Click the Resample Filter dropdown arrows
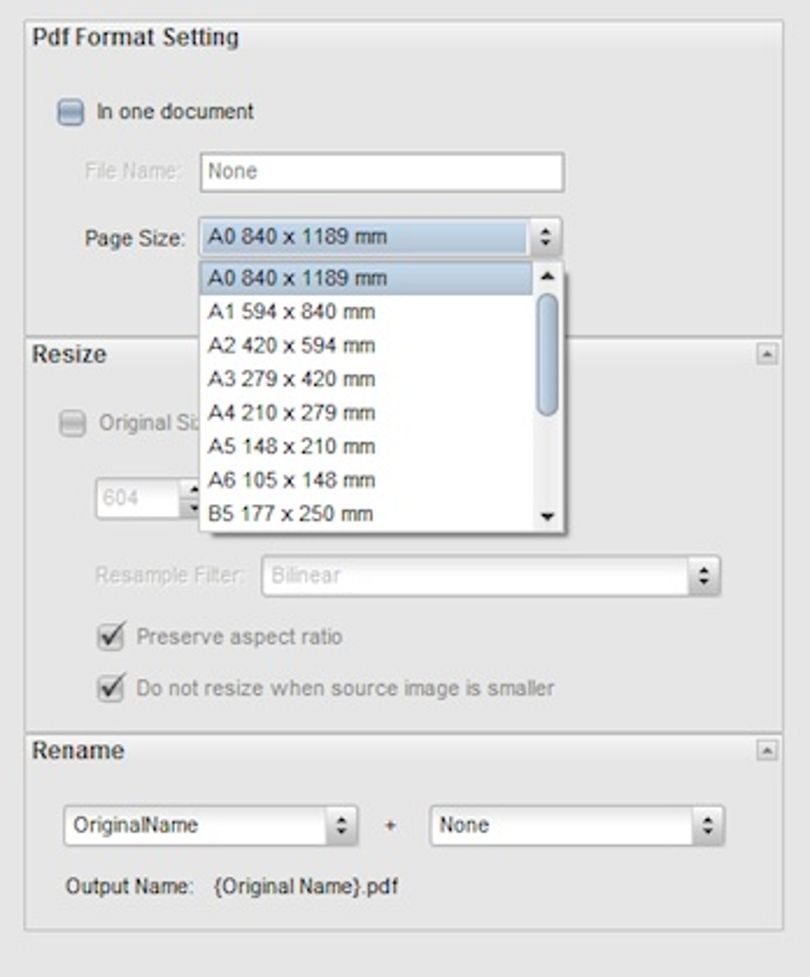The height and width of the screenshot is (977, 810). (x=704, y=575)
